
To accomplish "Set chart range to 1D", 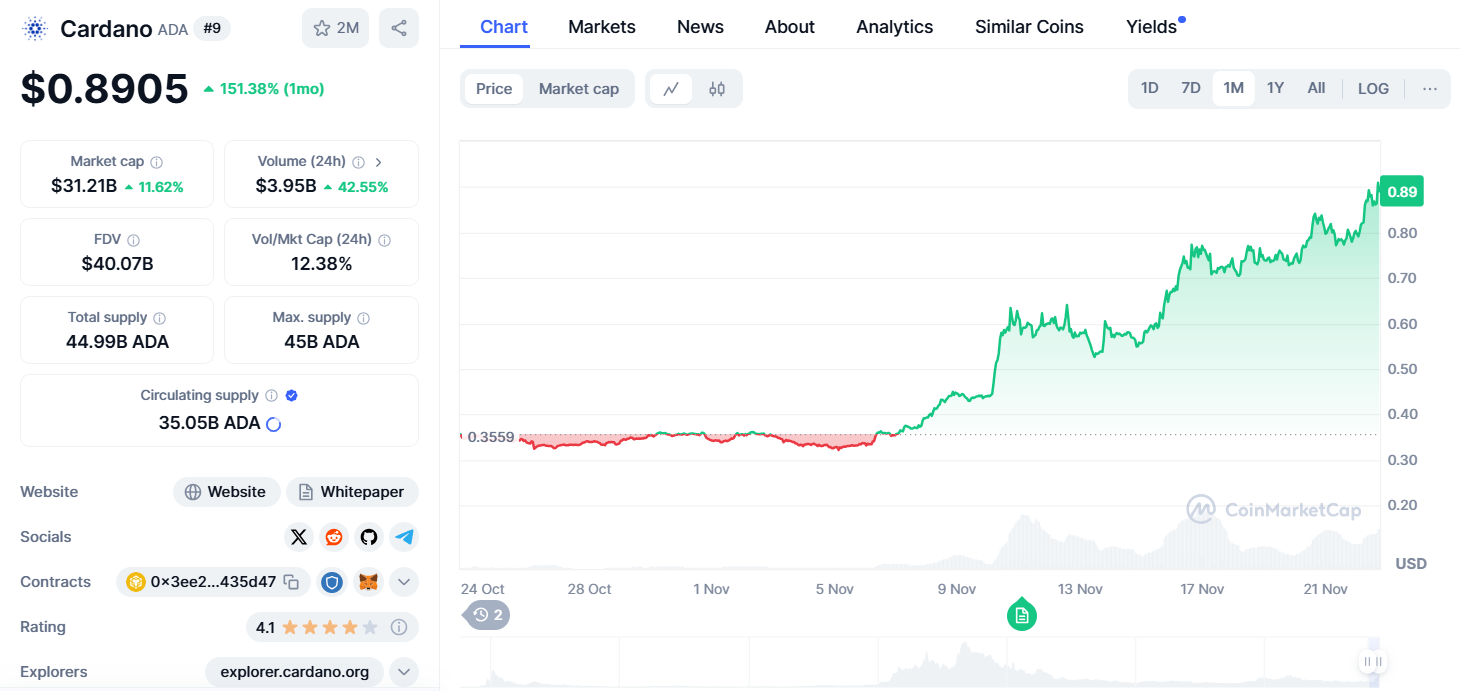I will coord(1150,88).
